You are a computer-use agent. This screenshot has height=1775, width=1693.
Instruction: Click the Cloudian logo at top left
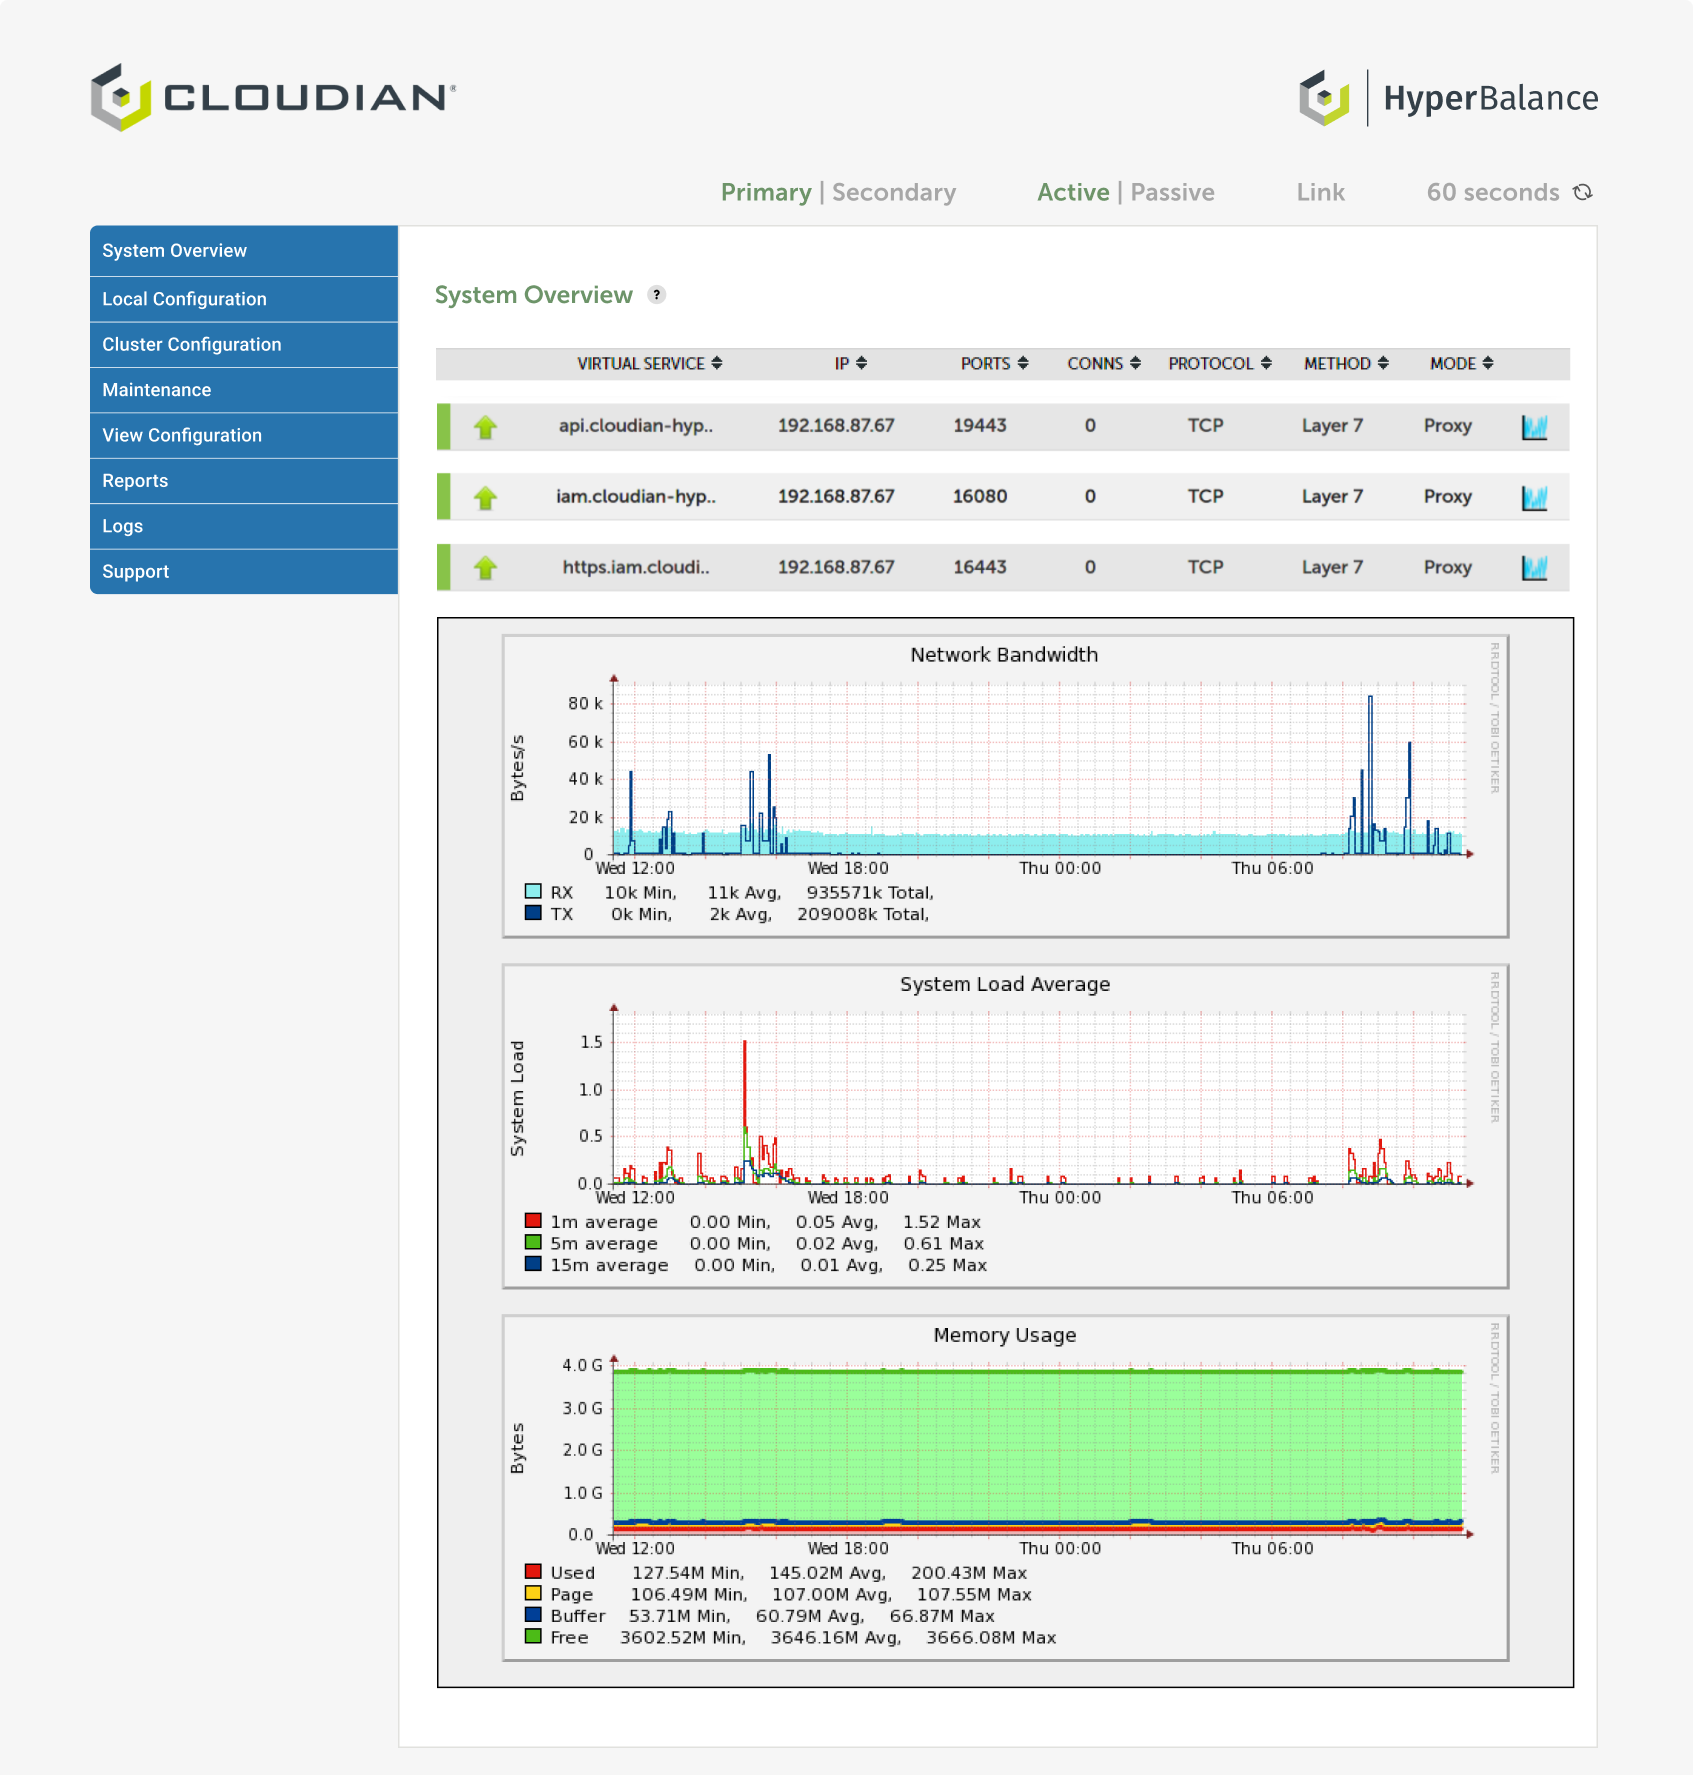tap(273, 97)
